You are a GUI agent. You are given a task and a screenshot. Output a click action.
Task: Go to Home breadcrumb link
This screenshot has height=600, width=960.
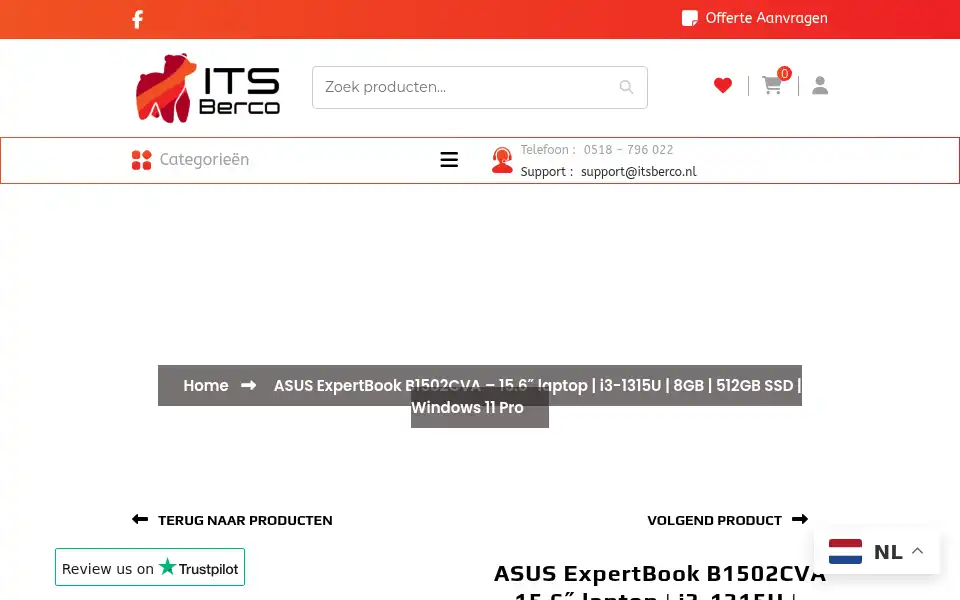pos(206,386)
